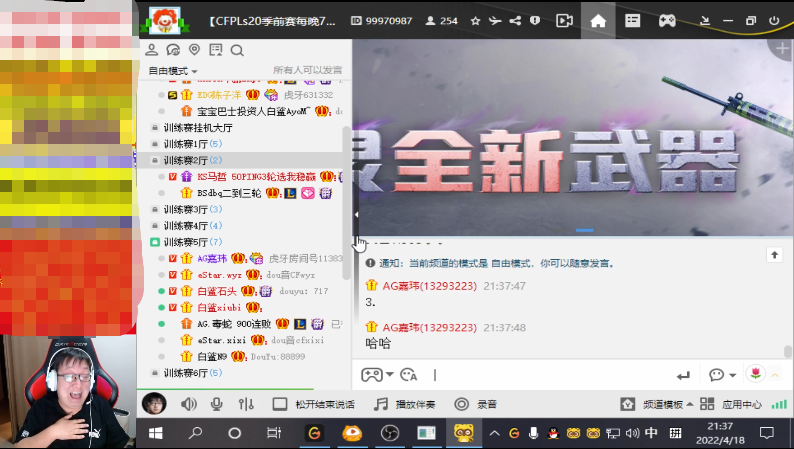Open Task View in the taskbar
The width and height of the screenshot is (794, 449).
click(274, 433)
